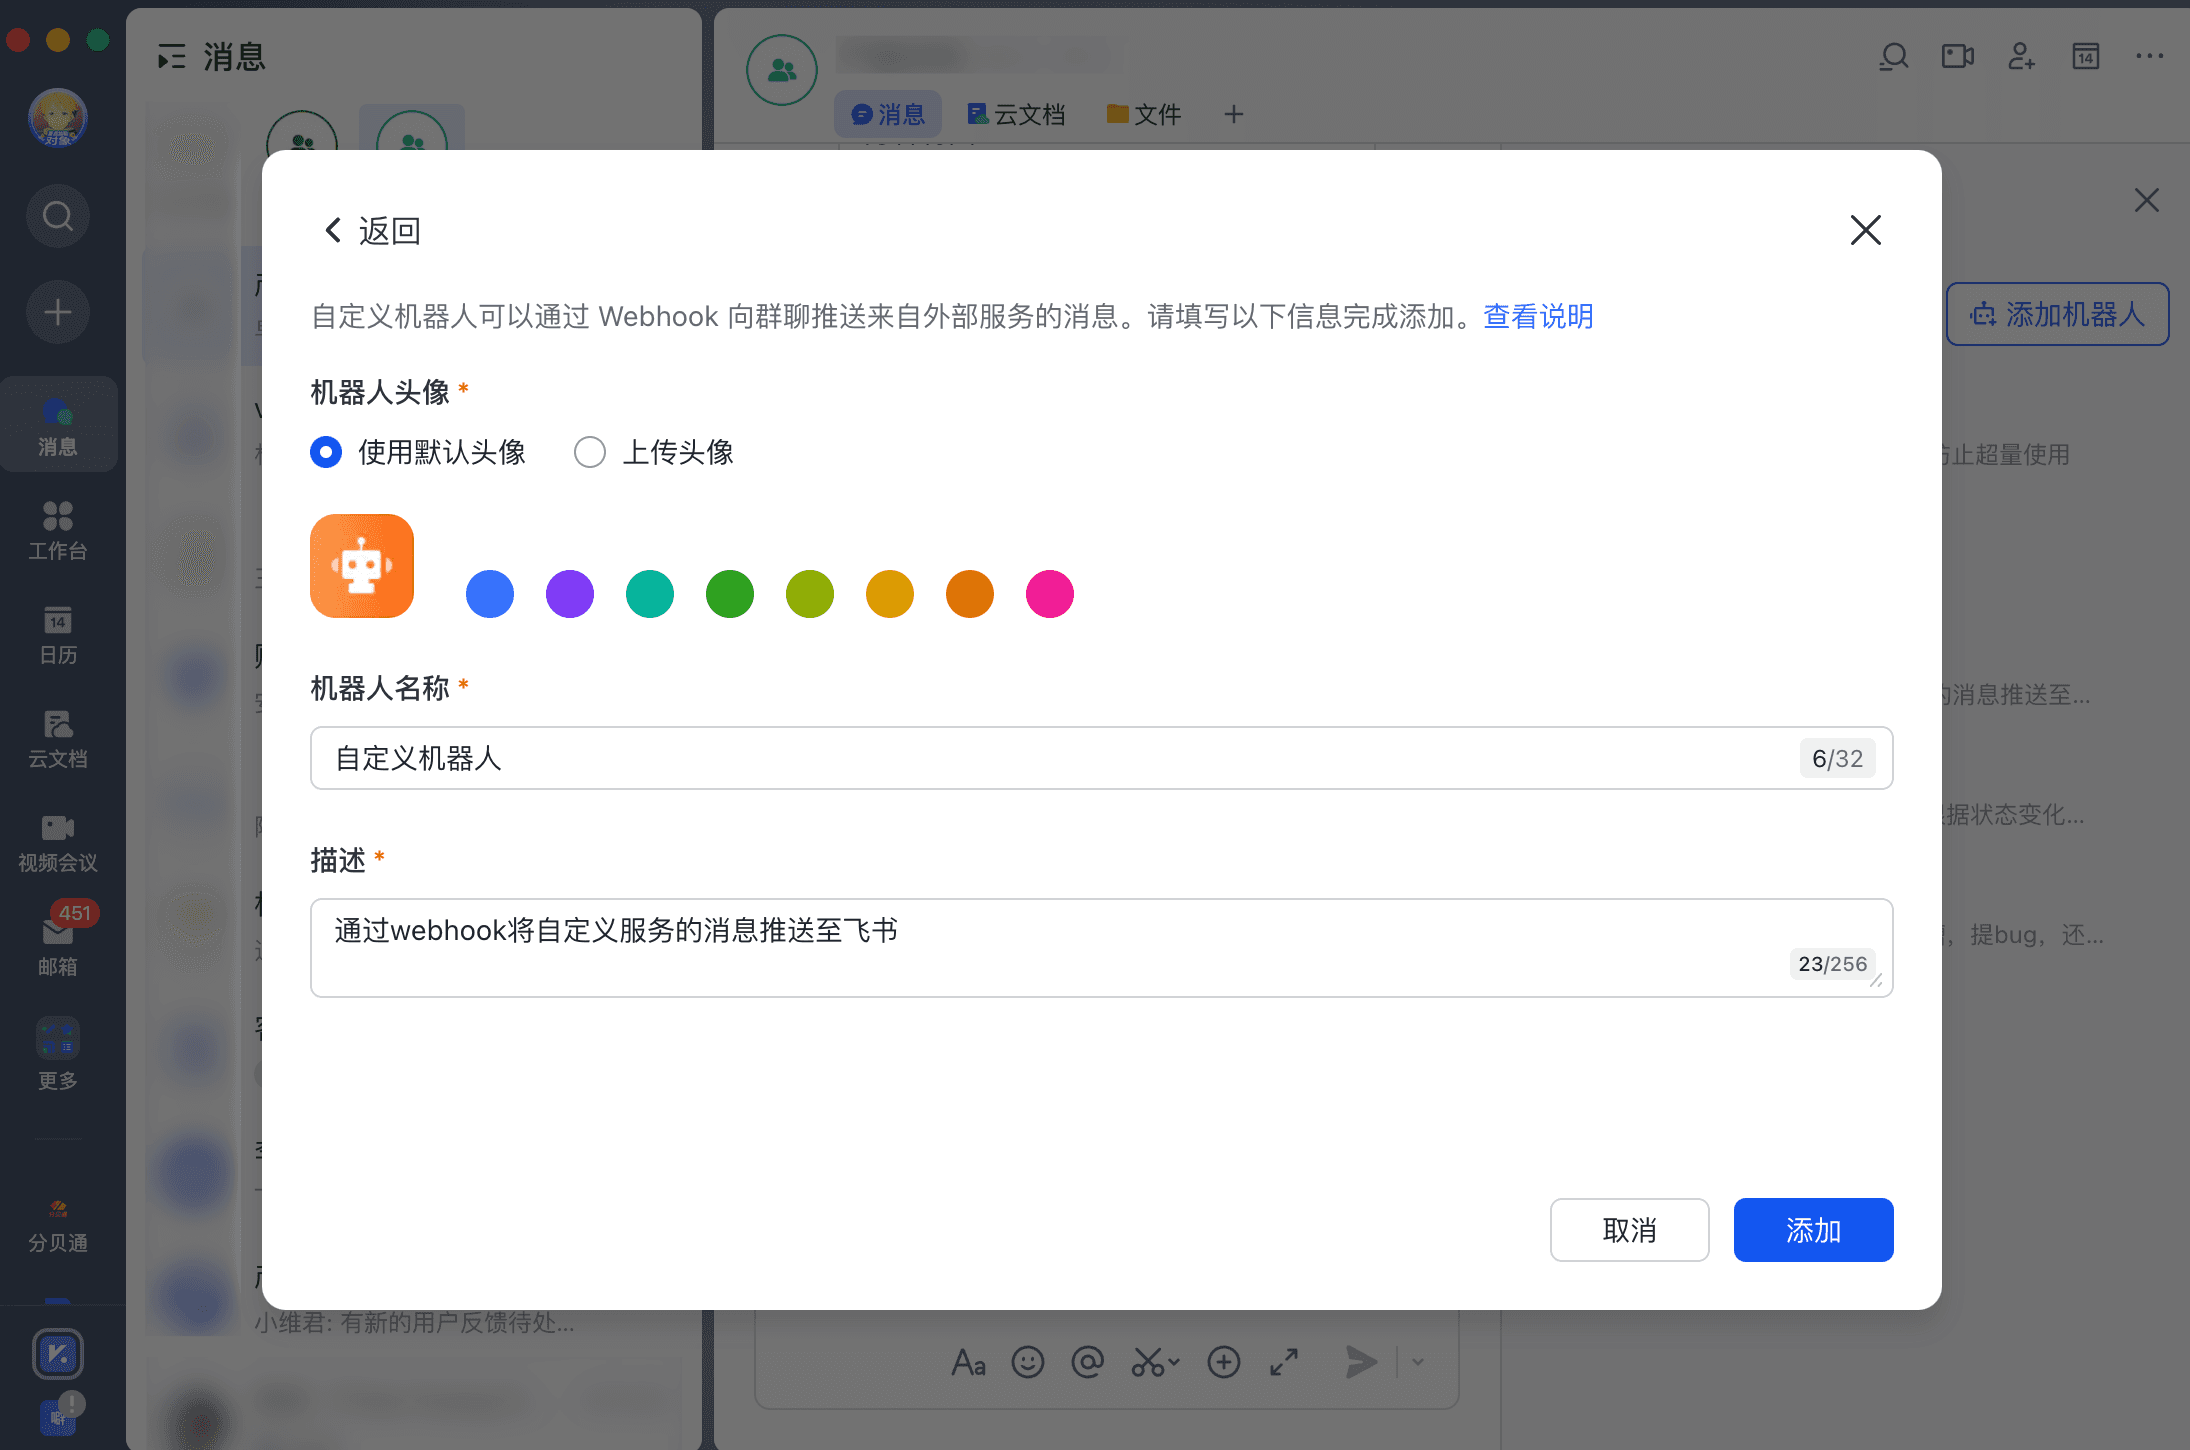Expand the send options dropdown arrow
The height and width of the screenshot is (1450, 2190).
[x=1418, y=1362]
